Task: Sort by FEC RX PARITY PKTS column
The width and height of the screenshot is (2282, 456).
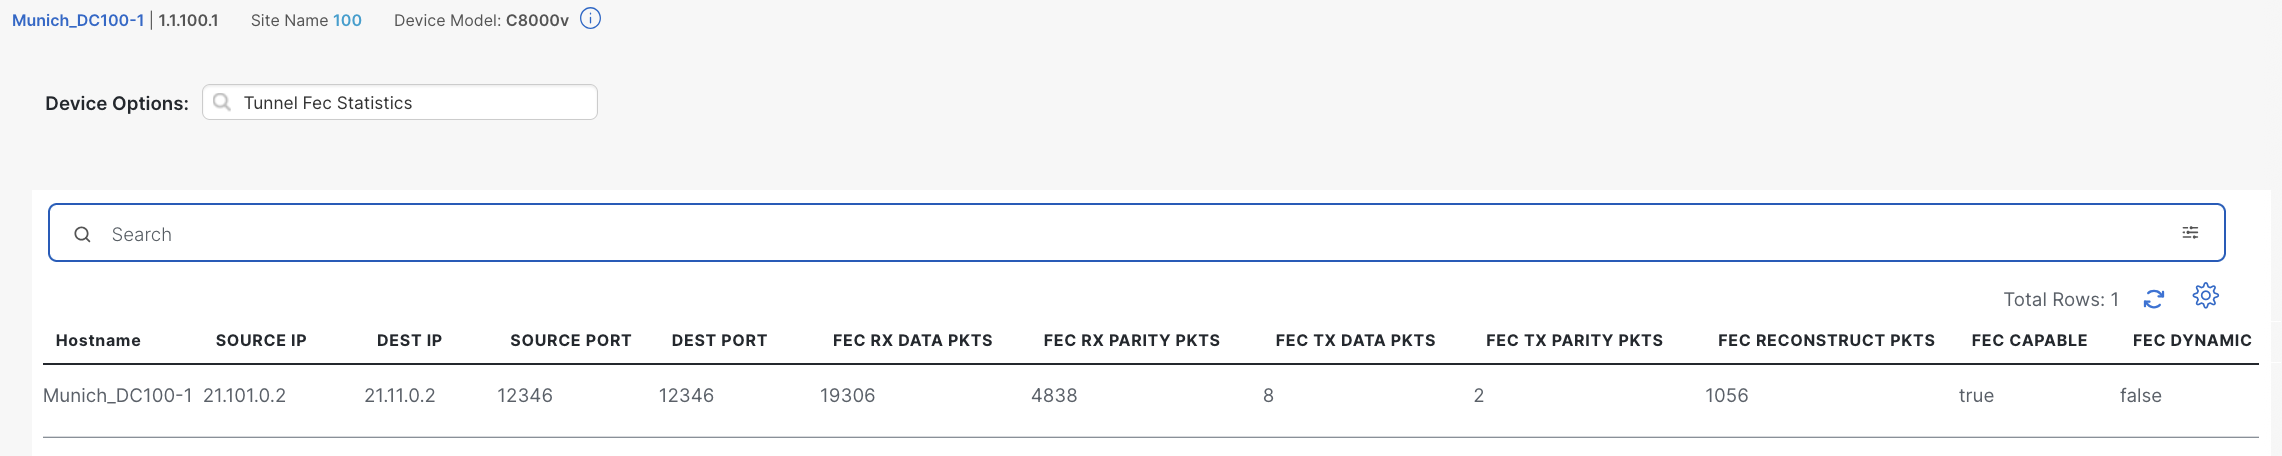Action: [1131, 340]
